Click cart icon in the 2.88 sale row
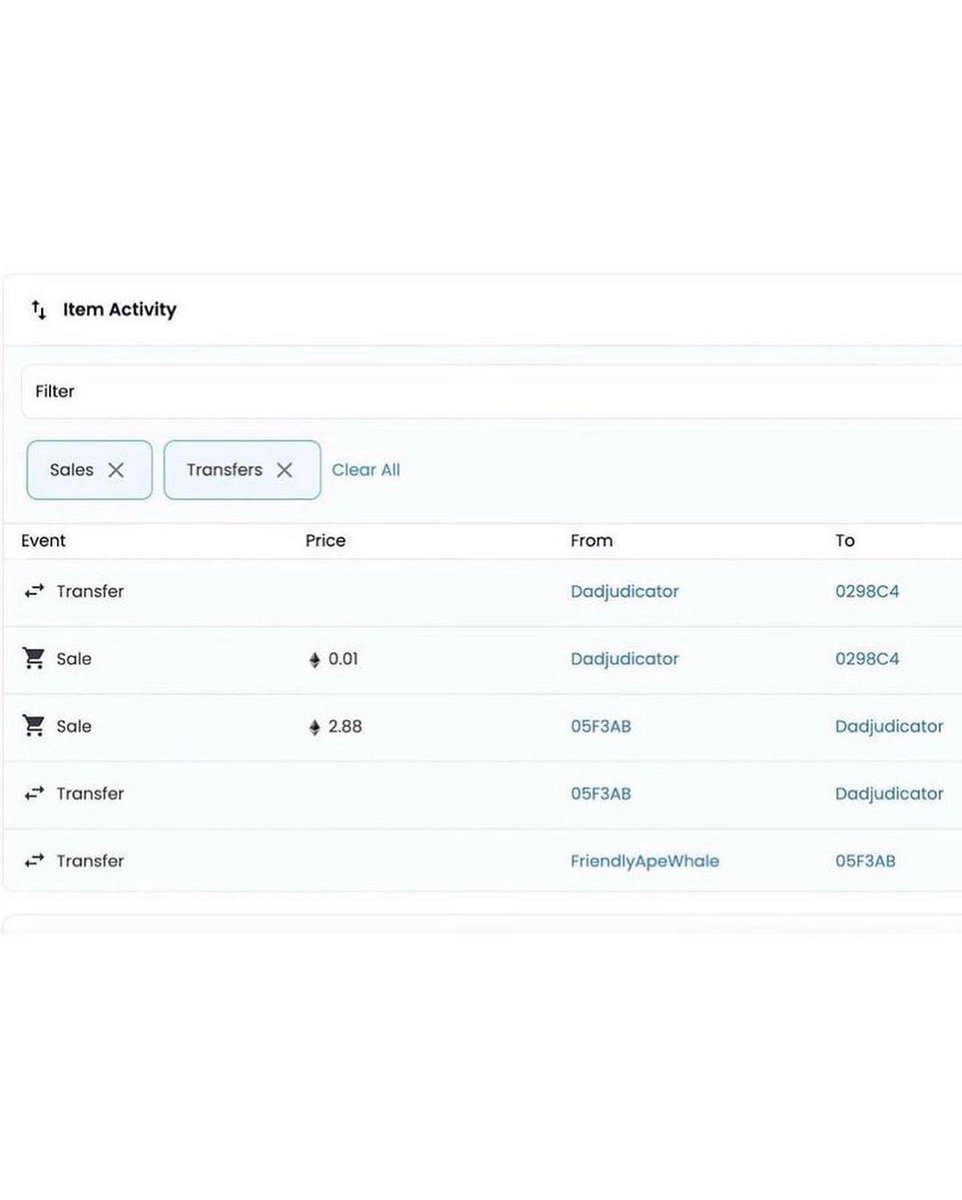 34,726
